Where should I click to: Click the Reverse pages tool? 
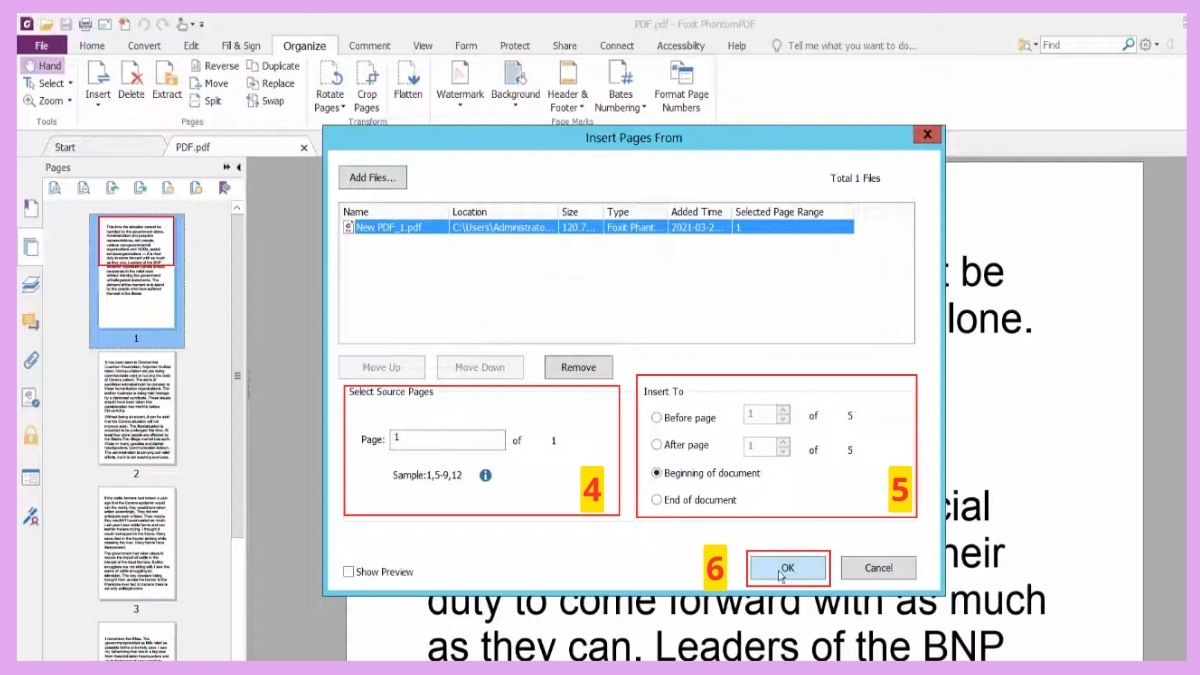tap(214, 66)
